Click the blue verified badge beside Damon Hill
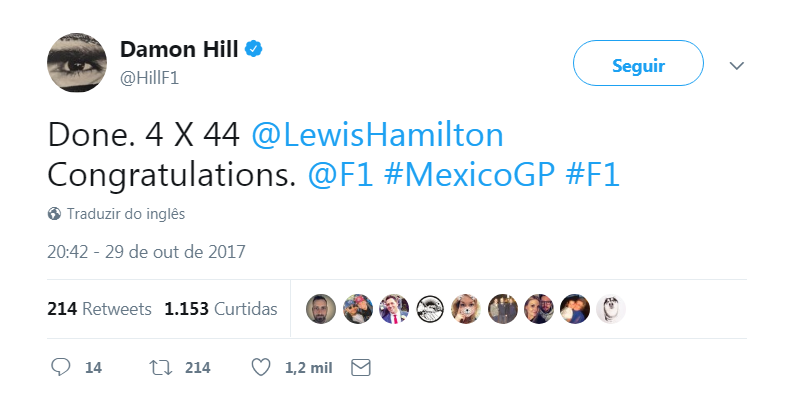The width and height of the screenshot is (795, 411). pyautogui.click(x=256, y=50)
